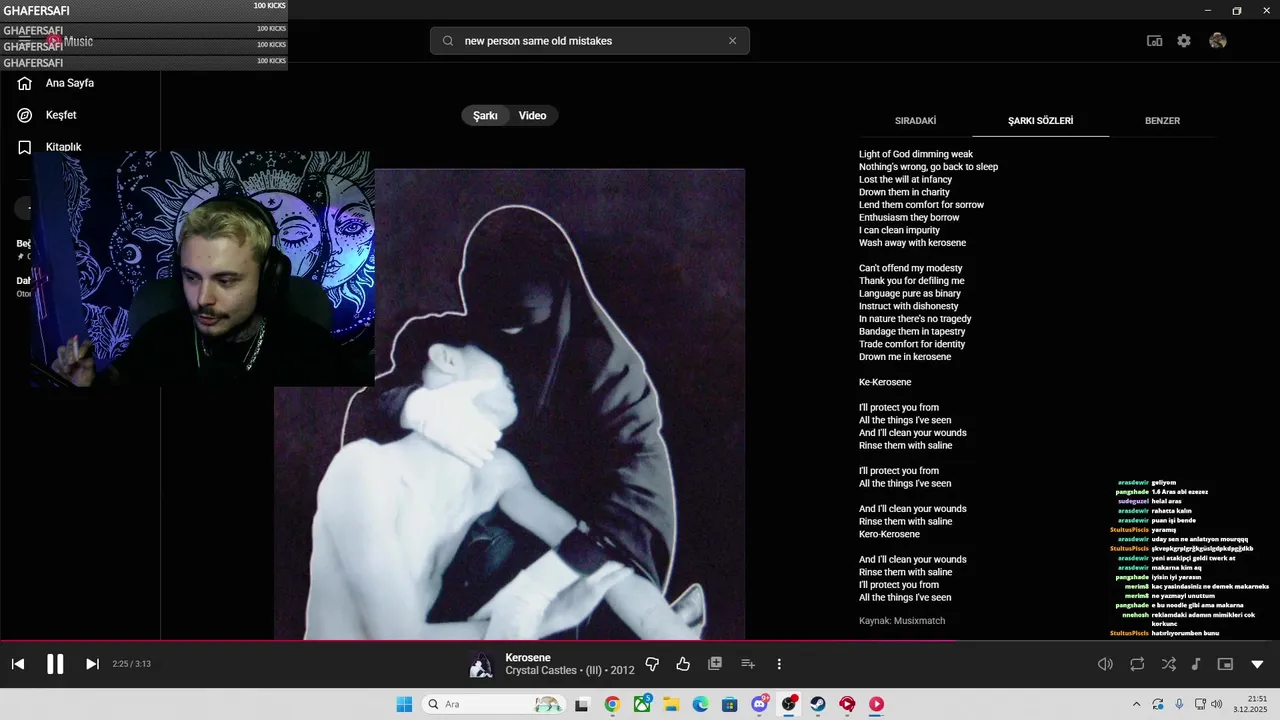
Task: Open Discord from the taskbar
Action: (759, 704)
